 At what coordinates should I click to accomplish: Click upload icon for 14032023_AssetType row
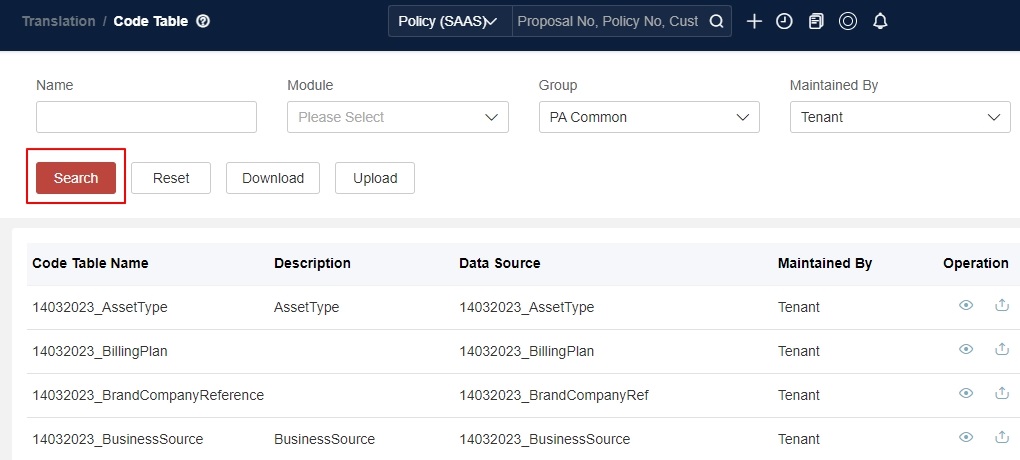coord(1001,306)
